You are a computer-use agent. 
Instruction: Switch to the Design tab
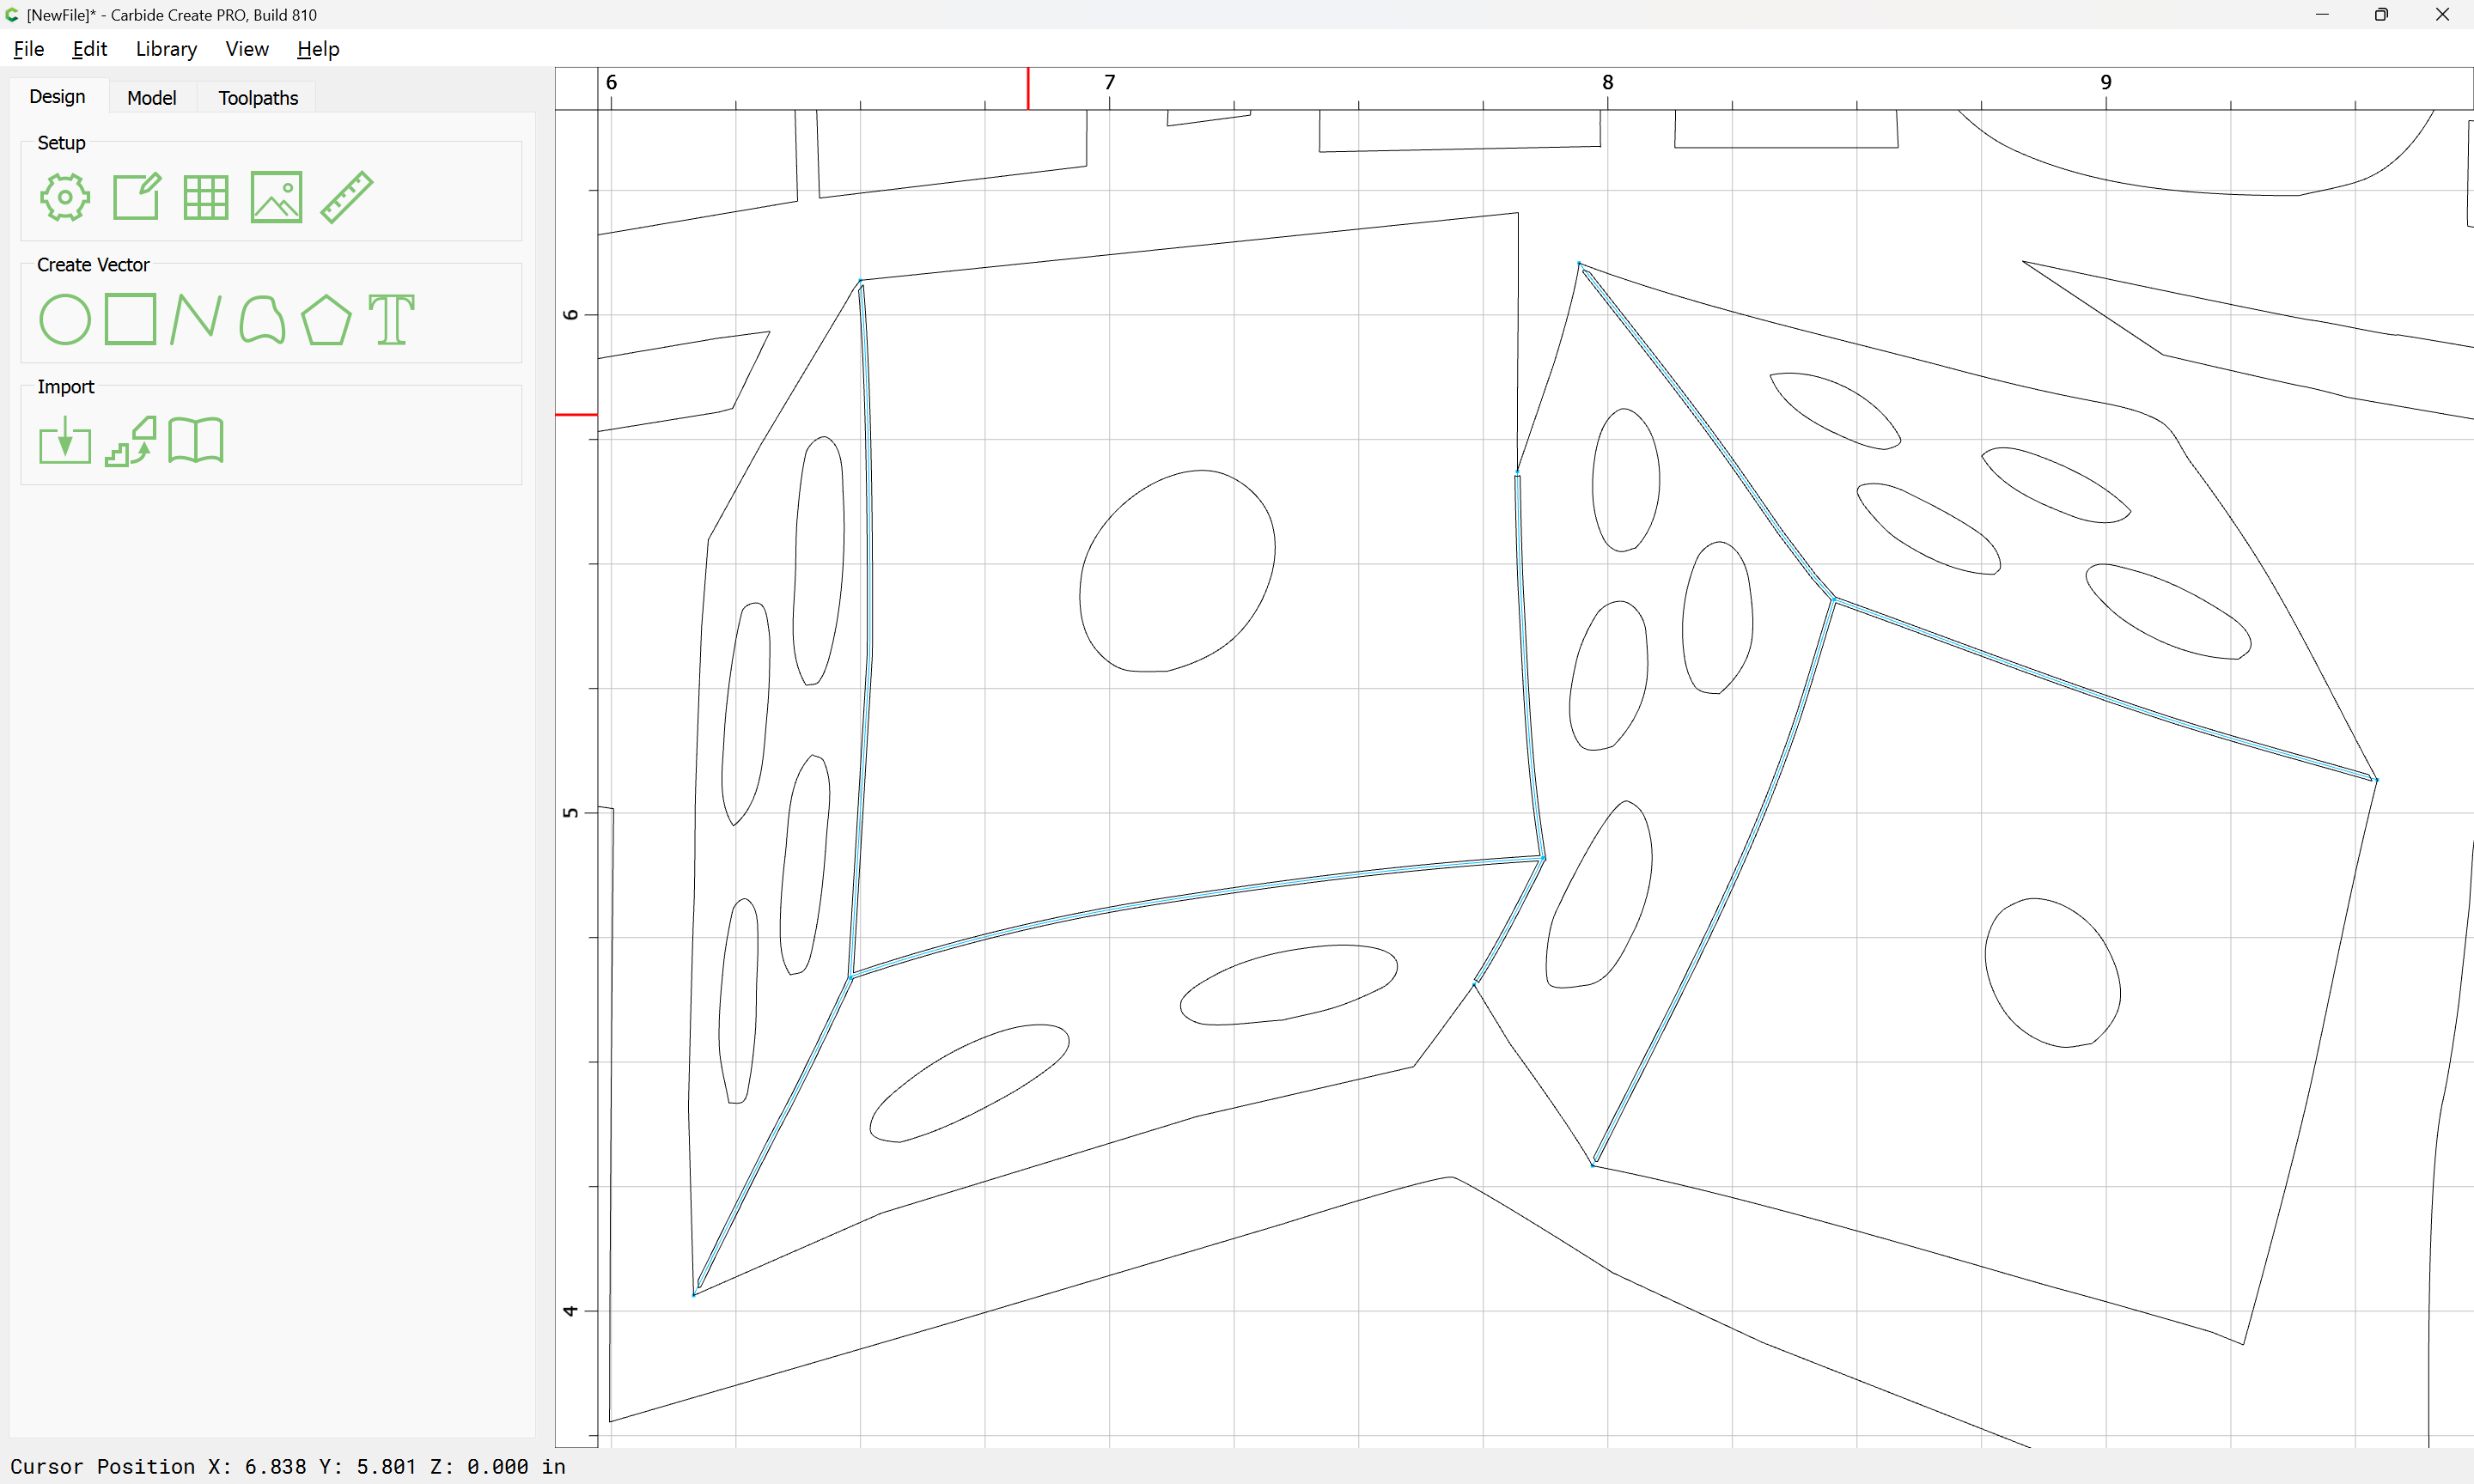(x=57, y=97)
